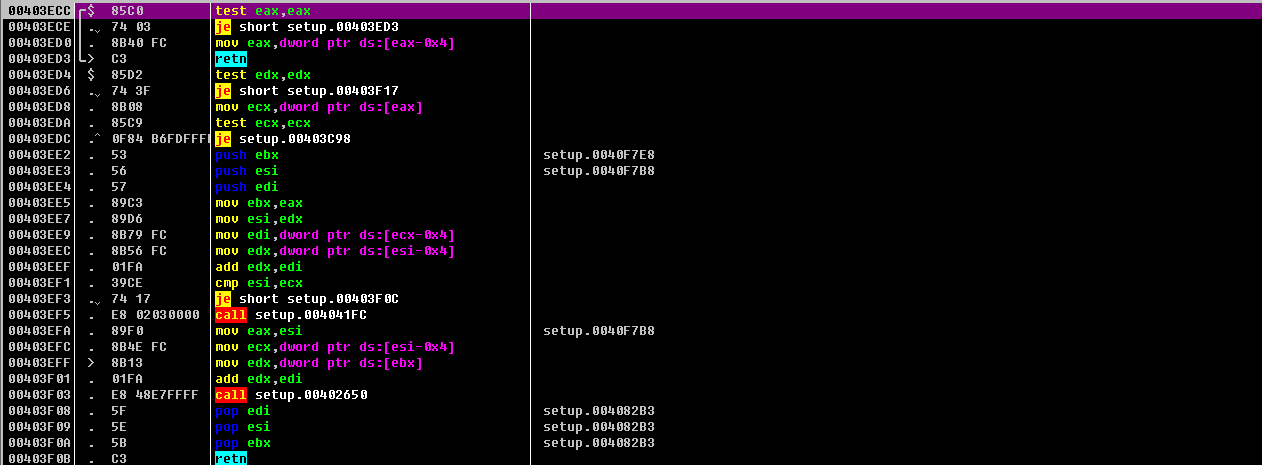Screen dimensions: 1262x465
Task: Select the 'cmp esi,ecx' instruction
Action: (x=259, y=283)
